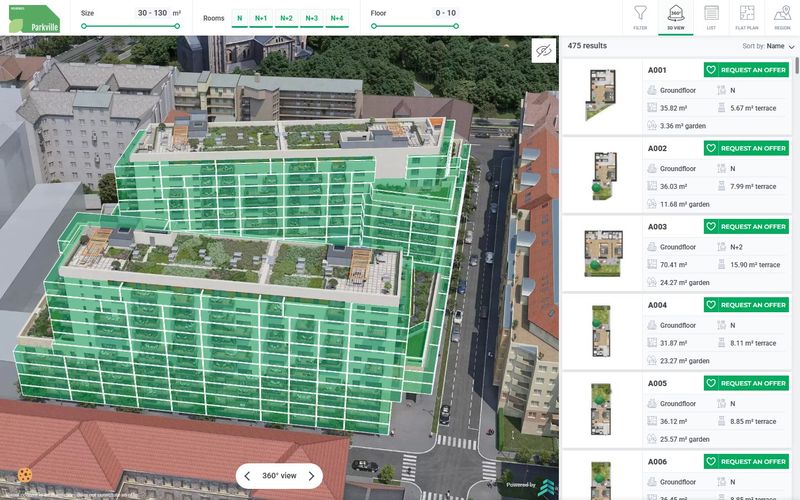Click the garden icon beside 23.27 m² garden
This screenshot has height=500, width=800.
pyautogui.click(x=652, y=361)
